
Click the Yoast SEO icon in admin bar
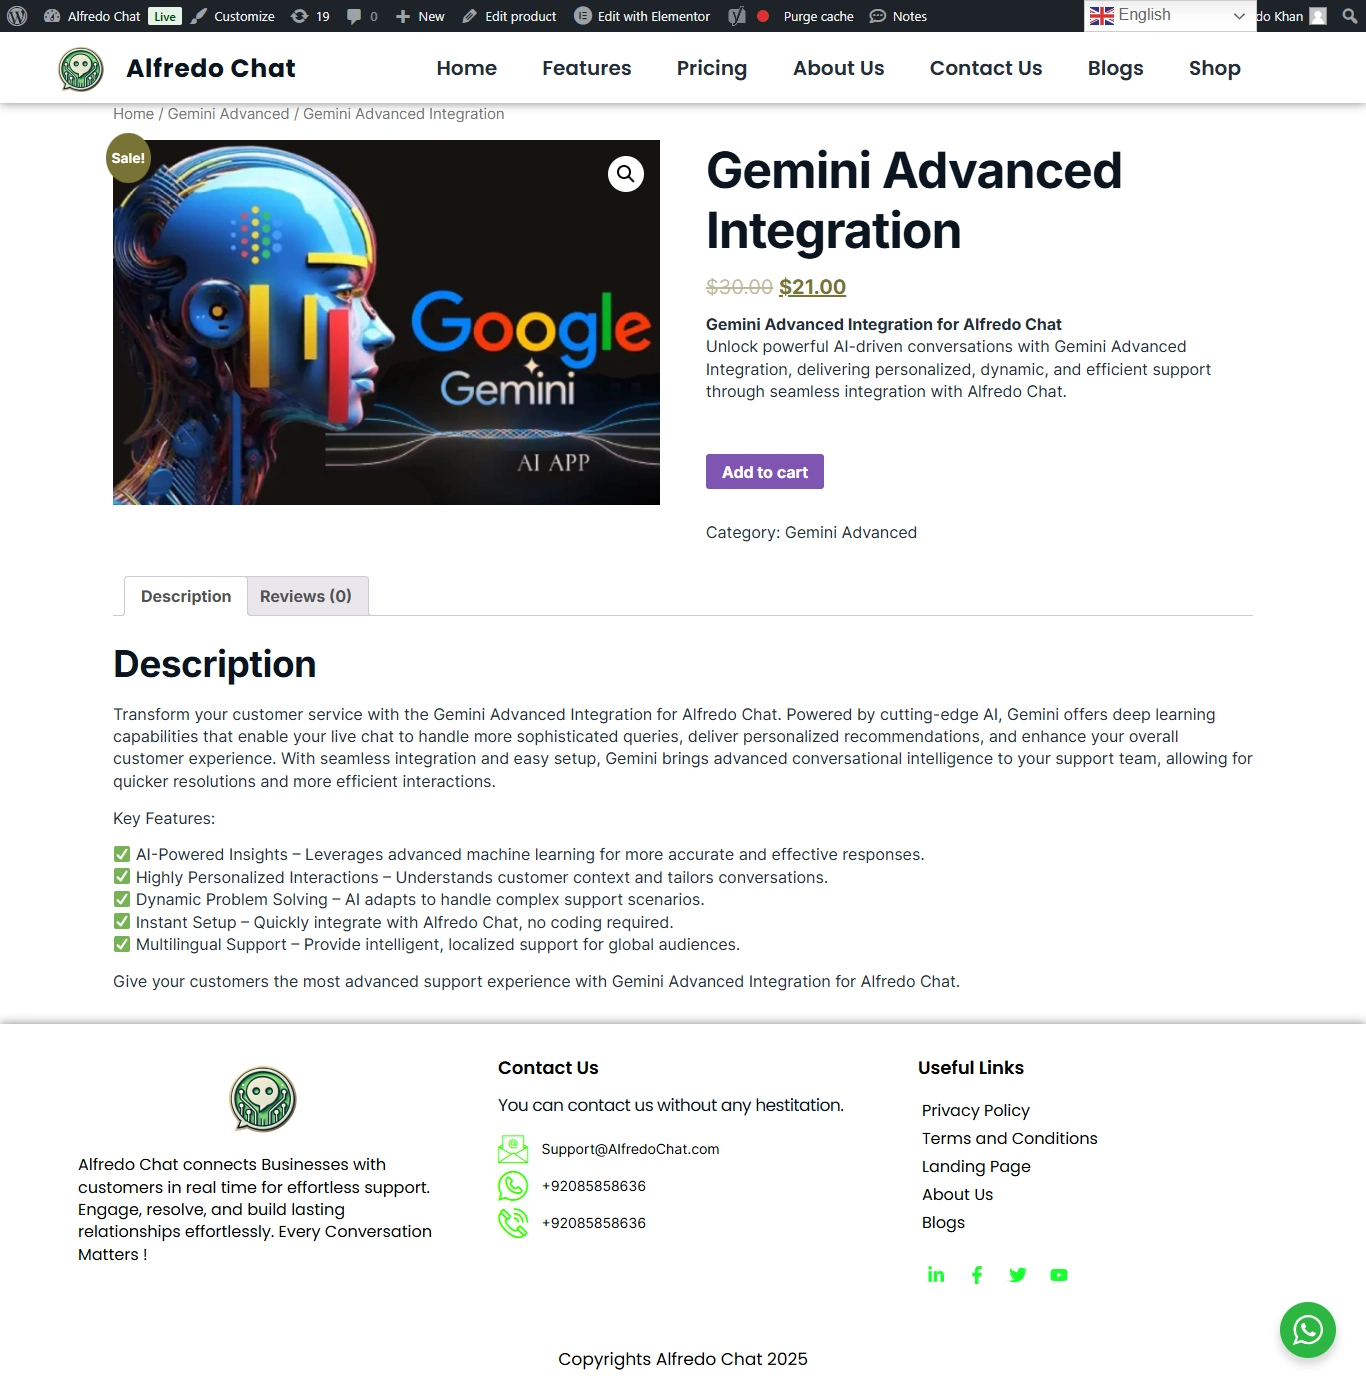737,16
